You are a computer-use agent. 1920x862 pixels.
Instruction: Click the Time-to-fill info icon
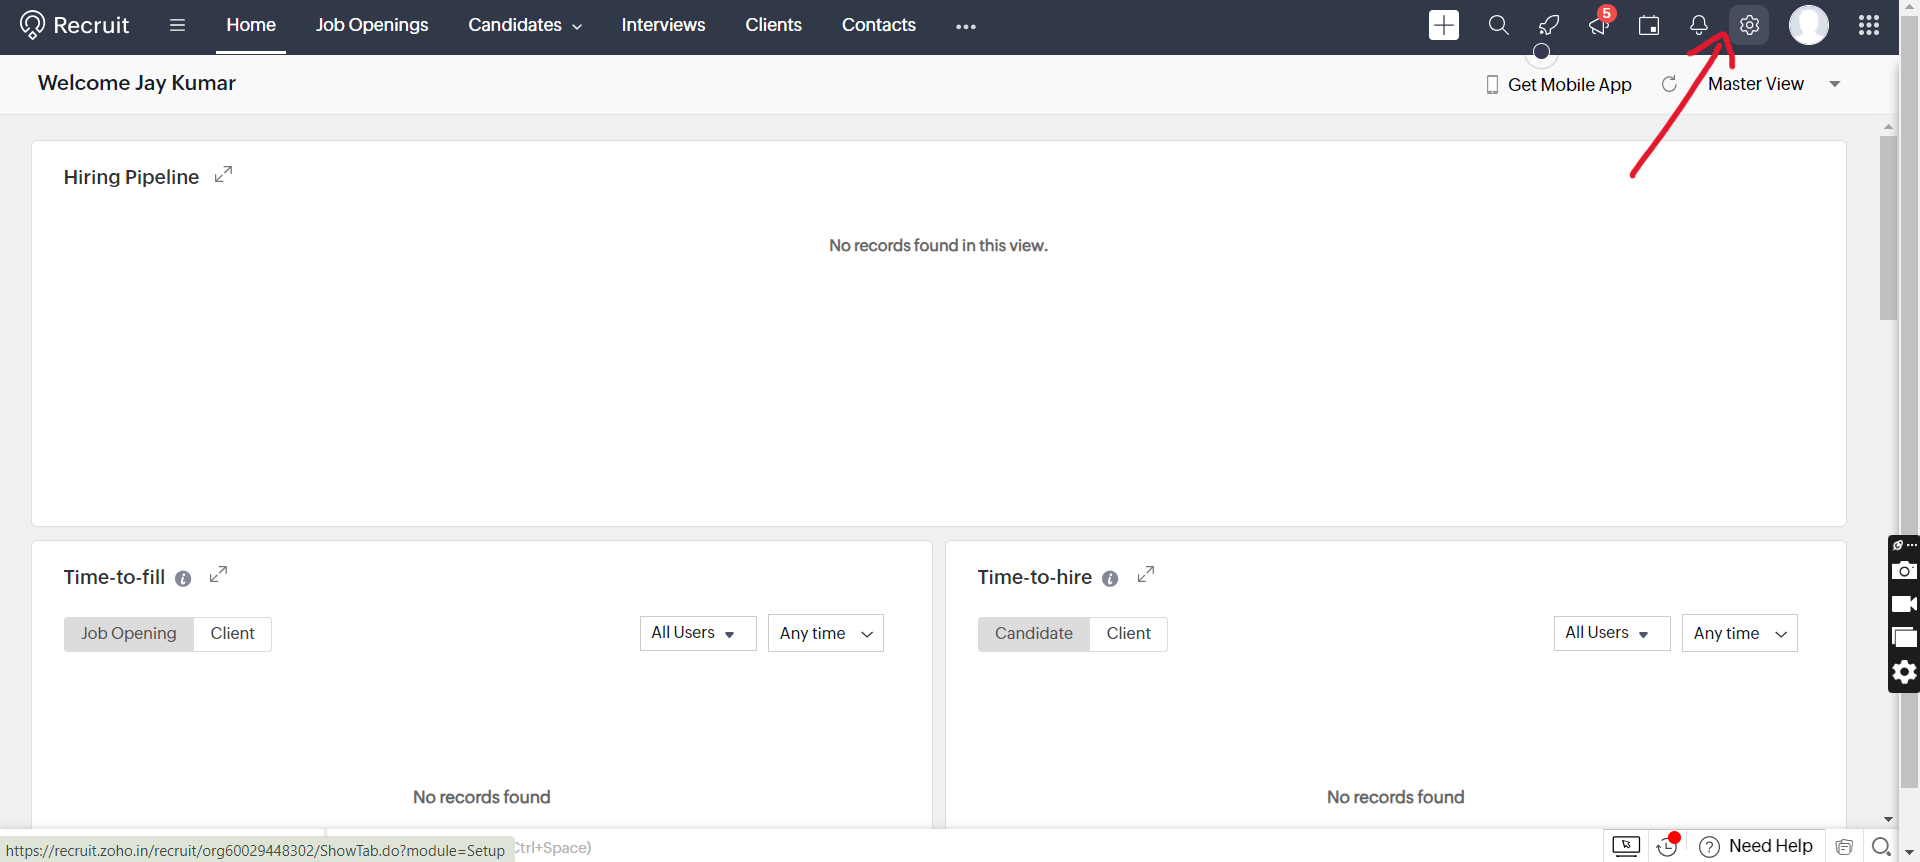click(183, 578)
